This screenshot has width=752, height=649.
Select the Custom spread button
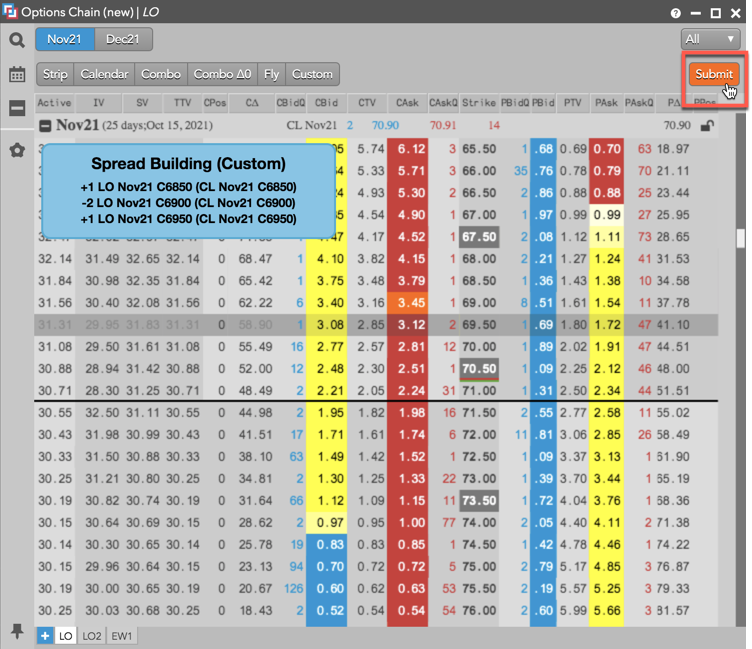(x=312, y=74)
